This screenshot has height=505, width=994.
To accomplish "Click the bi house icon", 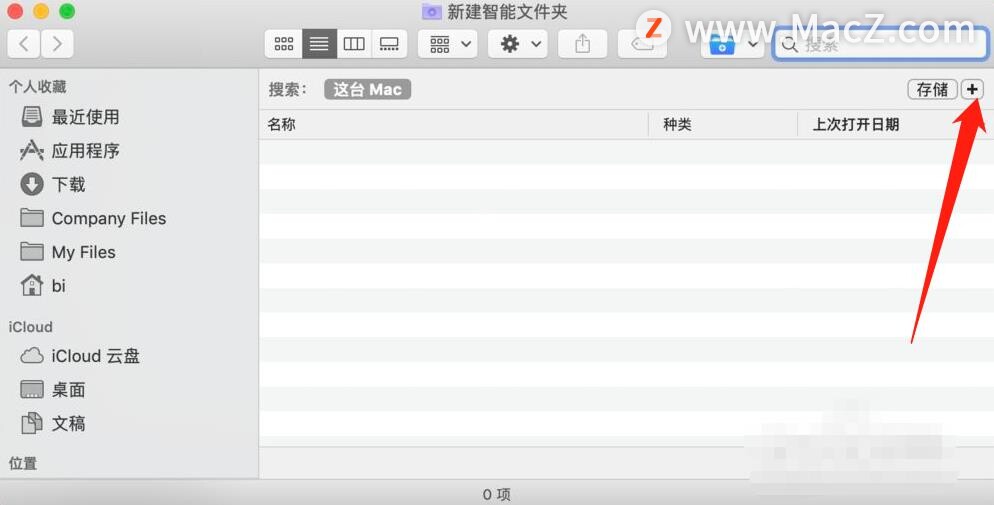I will click(32, 286).
